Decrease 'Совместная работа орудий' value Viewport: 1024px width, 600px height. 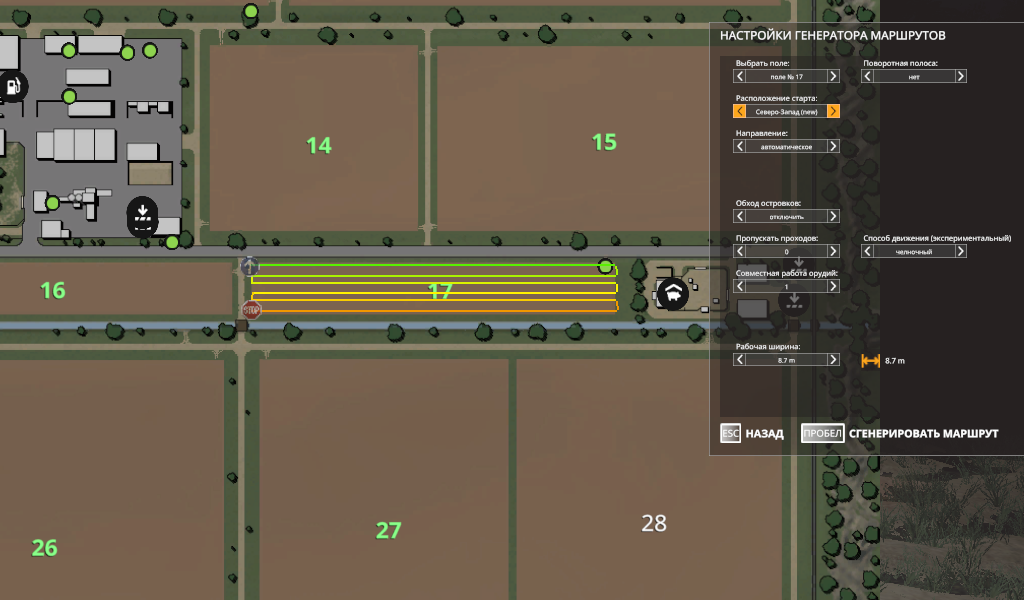pos(739,286)
